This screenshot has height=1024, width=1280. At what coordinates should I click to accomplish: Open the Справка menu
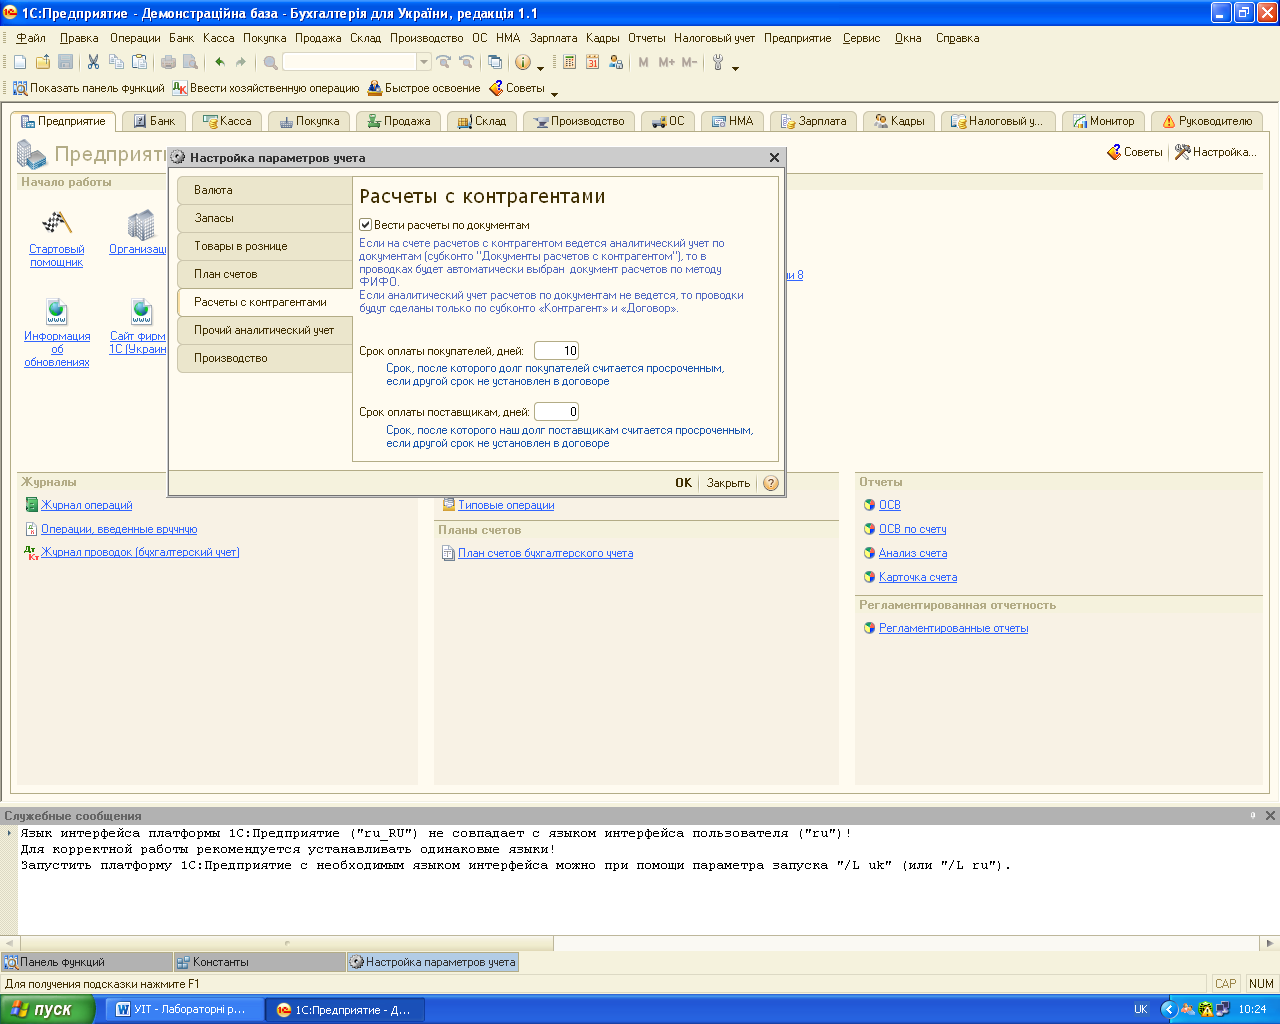(957, 38)
